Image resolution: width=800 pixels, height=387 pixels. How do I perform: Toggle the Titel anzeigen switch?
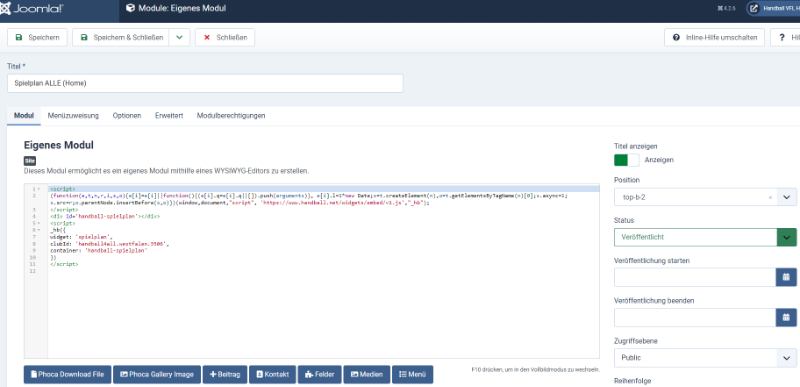tap(627, 160)
